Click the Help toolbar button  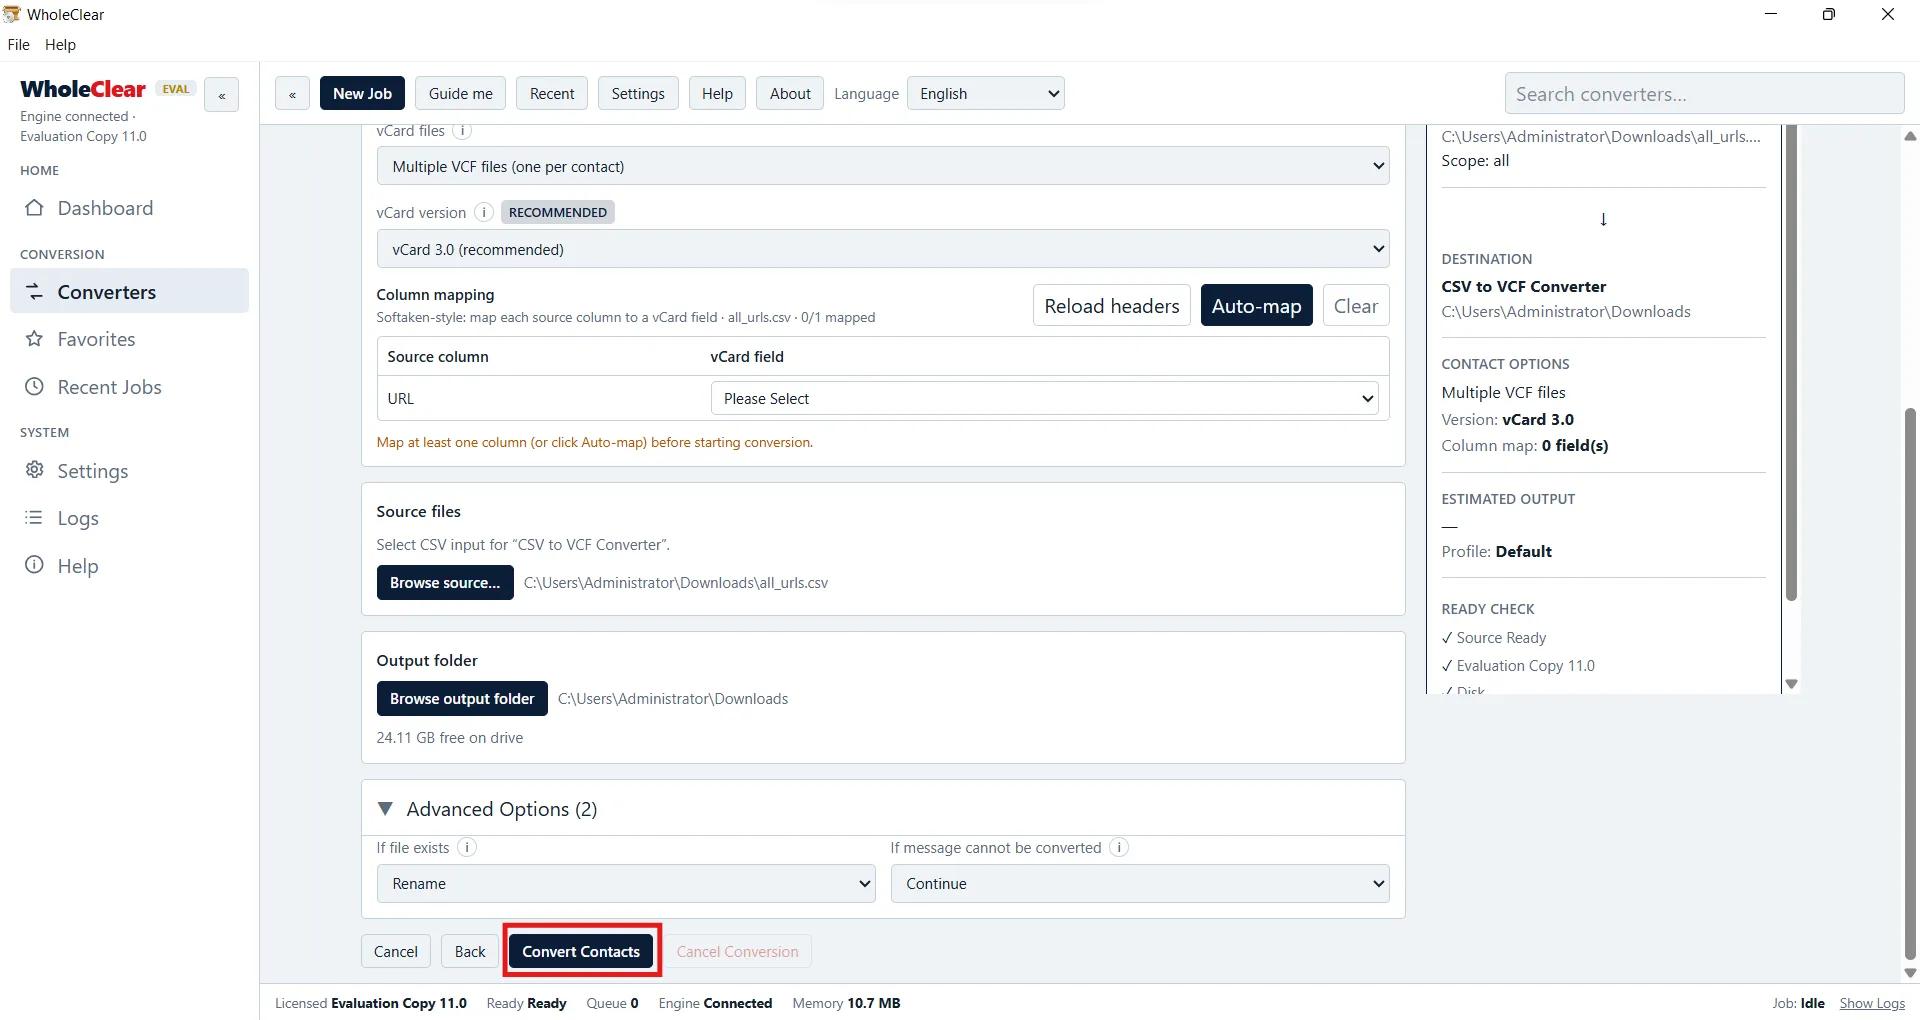[x=717, y=94]
